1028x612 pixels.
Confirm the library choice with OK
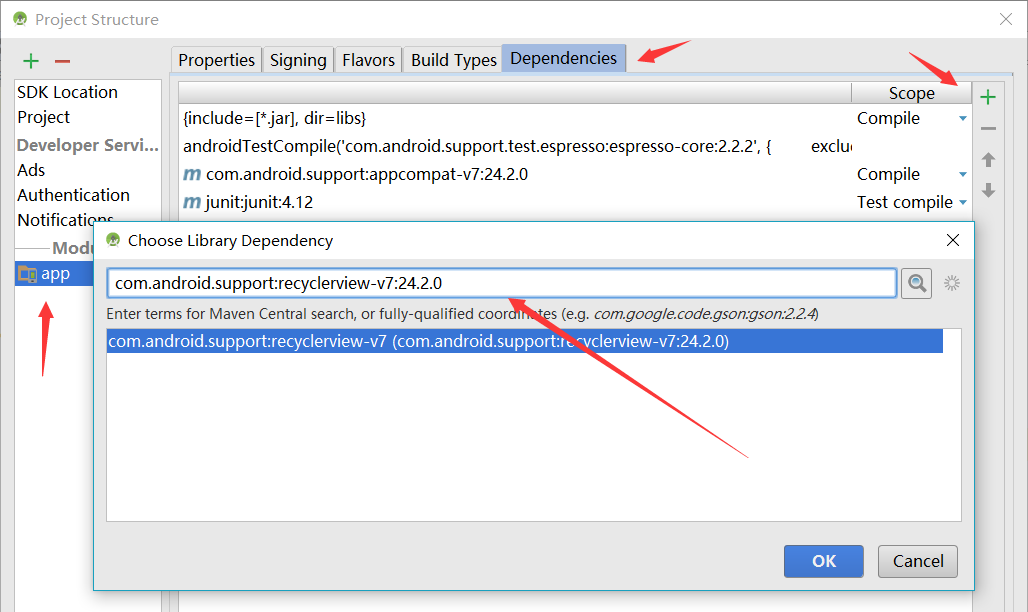coord(823,561)
